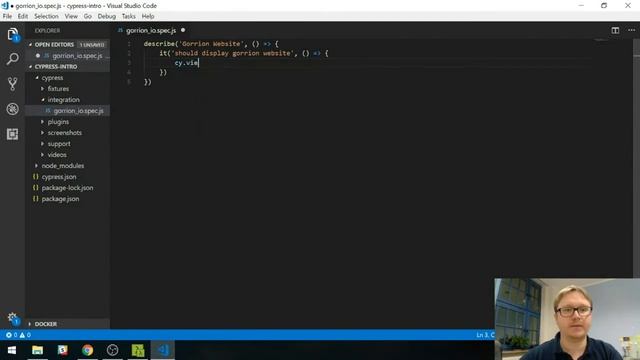Open the Help menu
The width and height of the screenshot is (640, 360).
(x=148, y=16)
